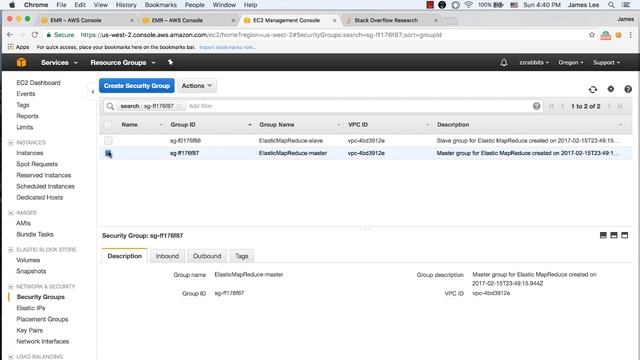Go to first page of results

click(x=552, y=106)
